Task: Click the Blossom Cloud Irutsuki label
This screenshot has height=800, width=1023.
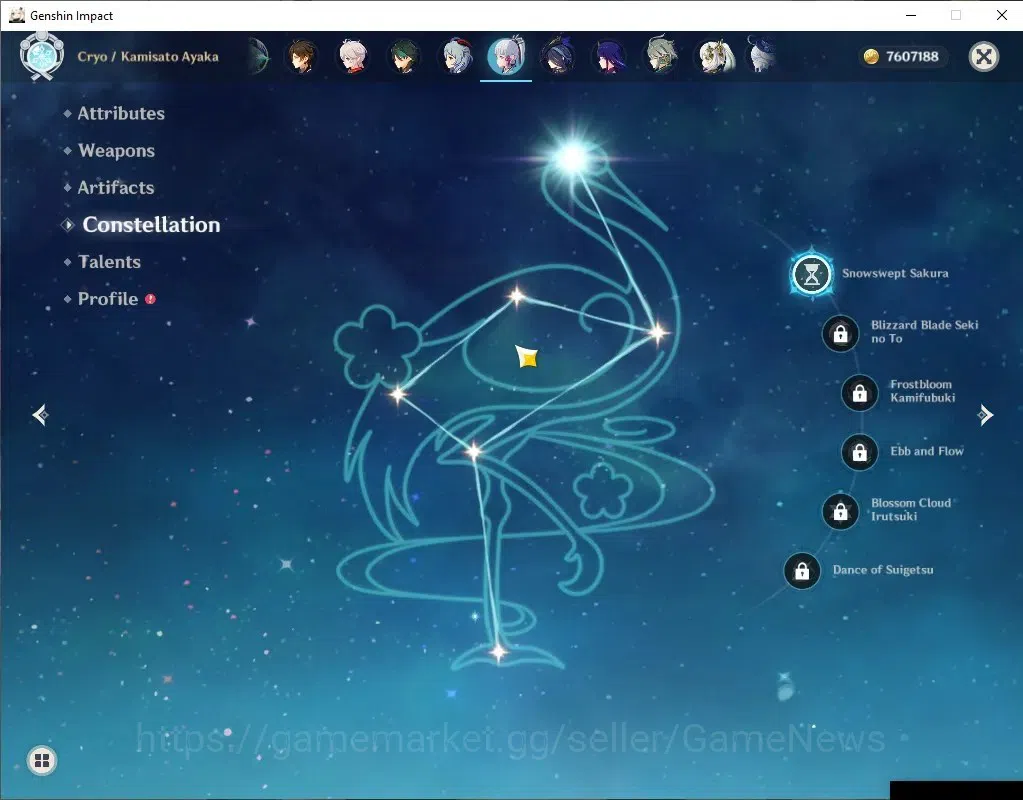Action: (x=911, y=510)
